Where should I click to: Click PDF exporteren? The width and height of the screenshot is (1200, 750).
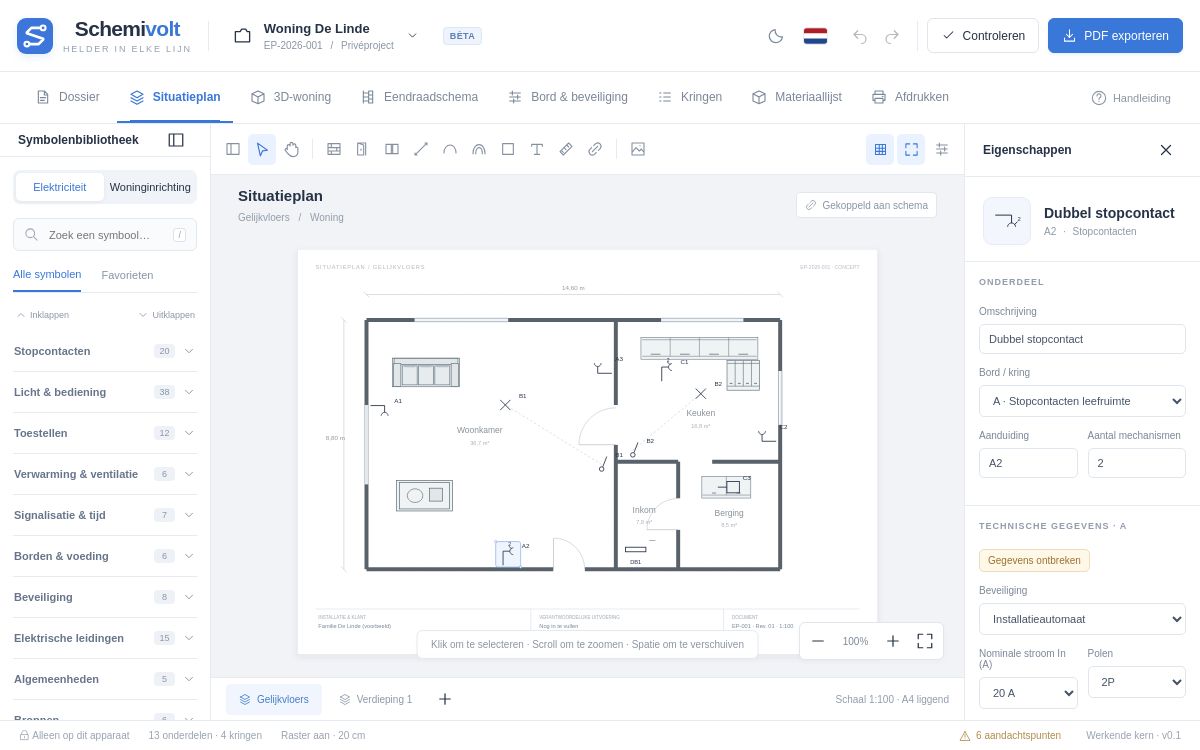tap(1115, 36)
